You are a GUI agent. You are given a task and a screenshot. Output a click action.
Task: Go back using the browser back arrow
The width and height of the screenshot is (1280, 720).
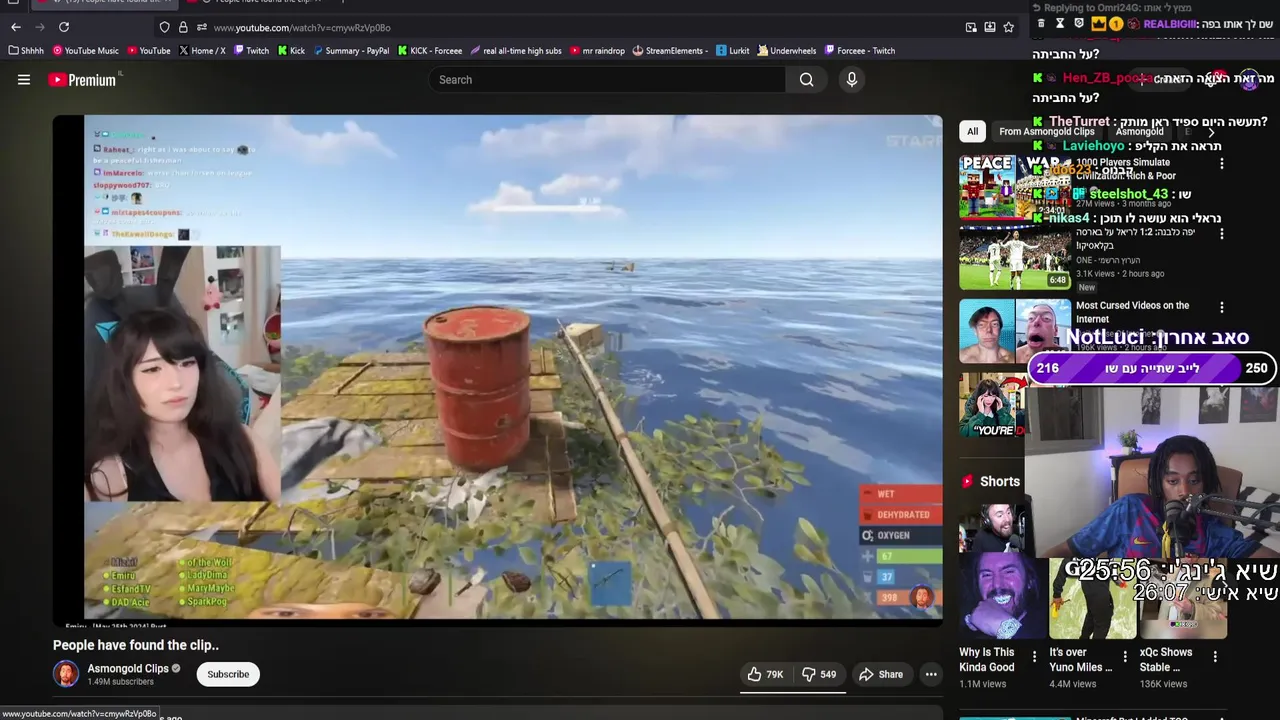coord(16,27)
